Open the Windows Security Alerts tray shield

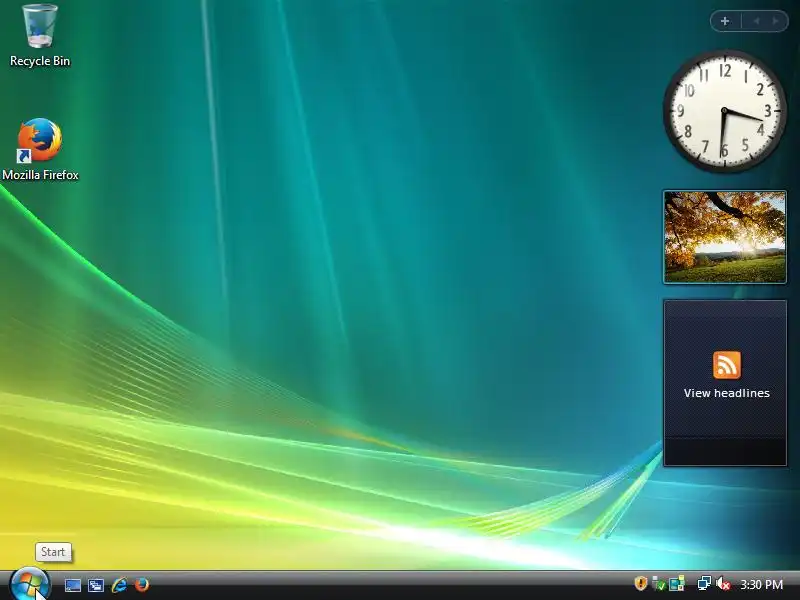point(640,583)
